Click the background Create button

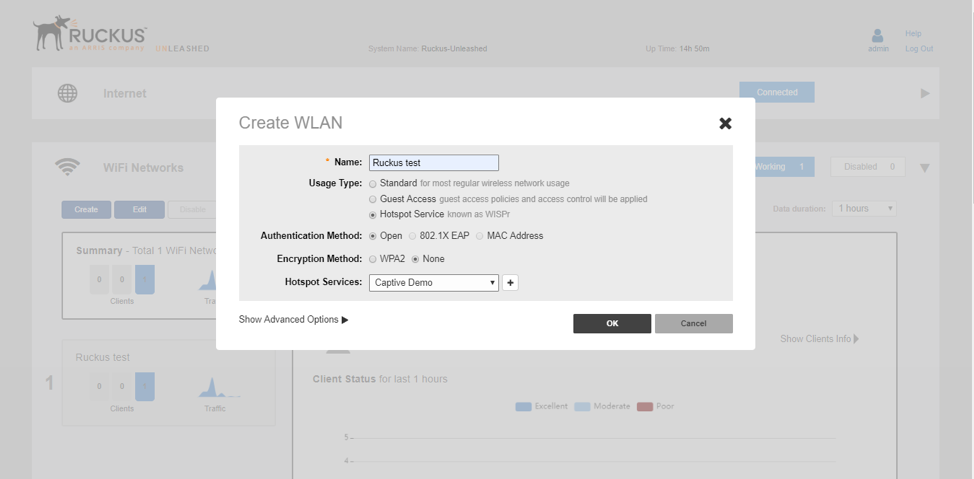click(86, 209)
